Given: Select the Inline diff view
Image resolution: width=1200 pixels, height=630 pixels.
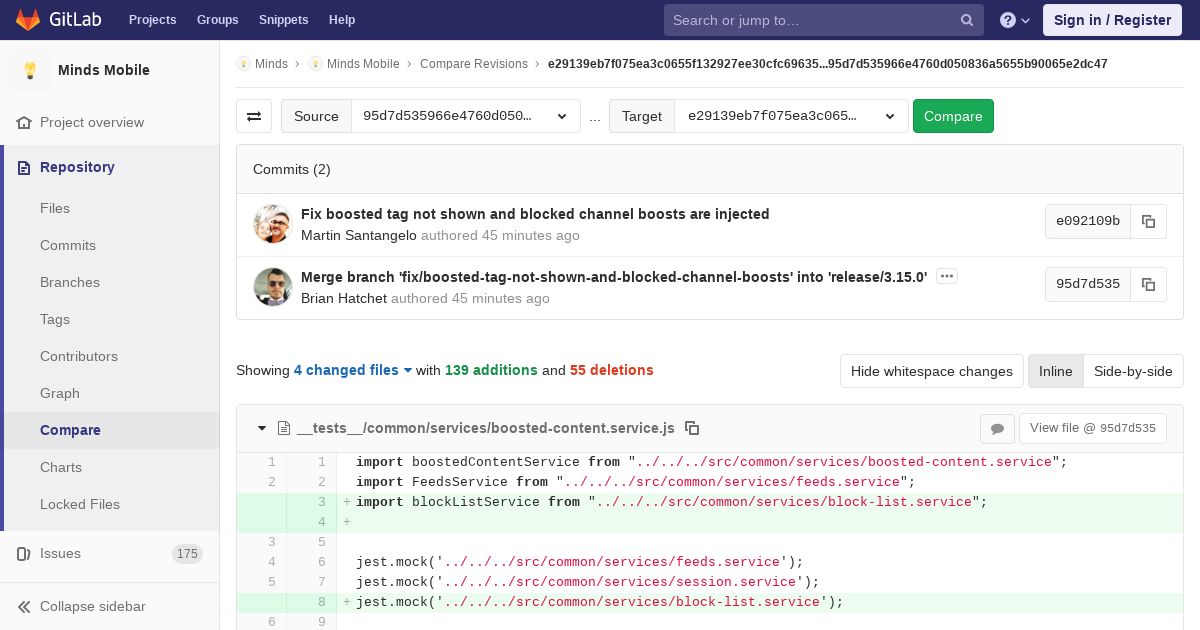Looking at the screenshot, I should coord(1055,371).
